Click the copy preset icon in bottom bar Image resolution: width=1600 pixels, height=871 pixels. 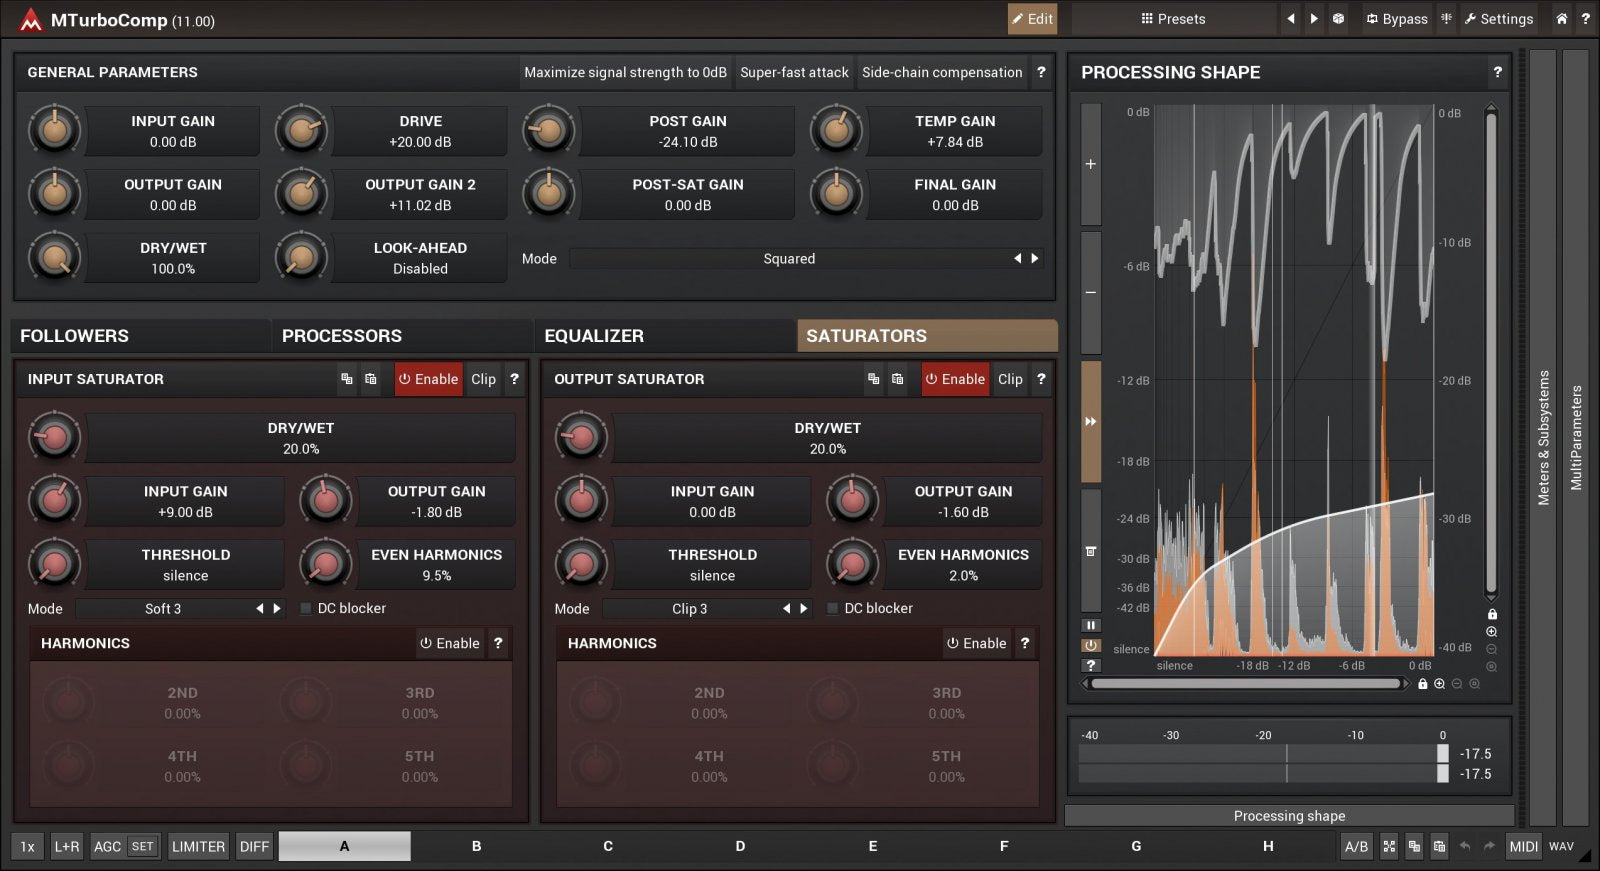tap(1414, 846)
